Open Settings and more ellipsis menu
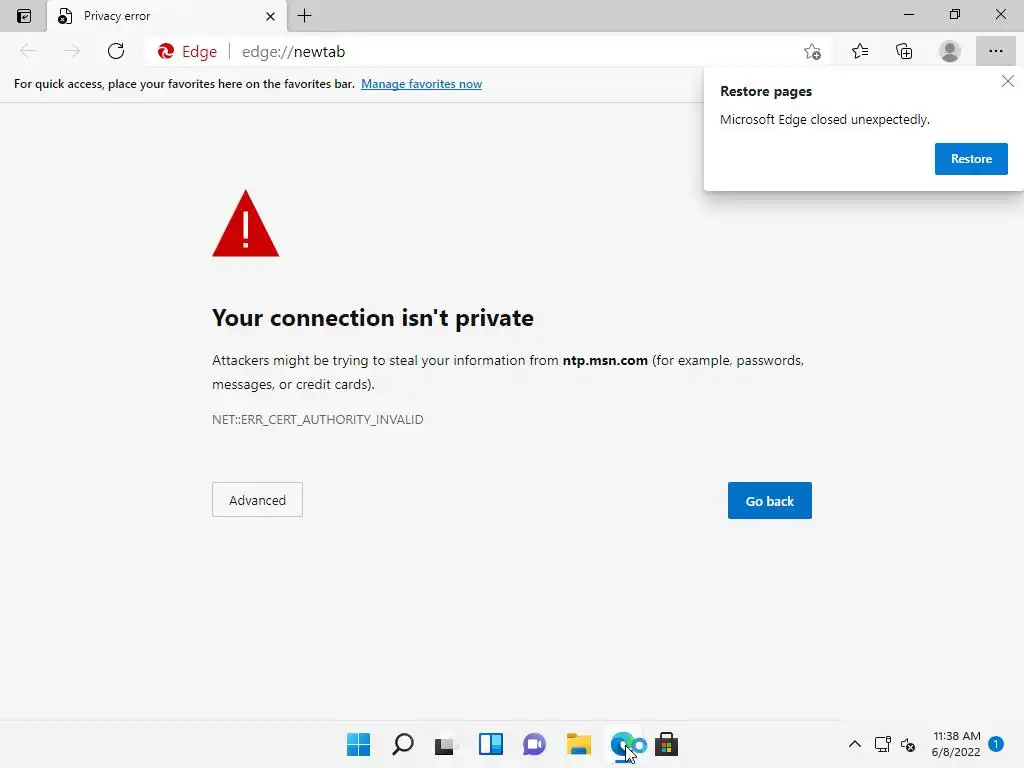This screenshot has height=768, width=1024. (995, 51)
